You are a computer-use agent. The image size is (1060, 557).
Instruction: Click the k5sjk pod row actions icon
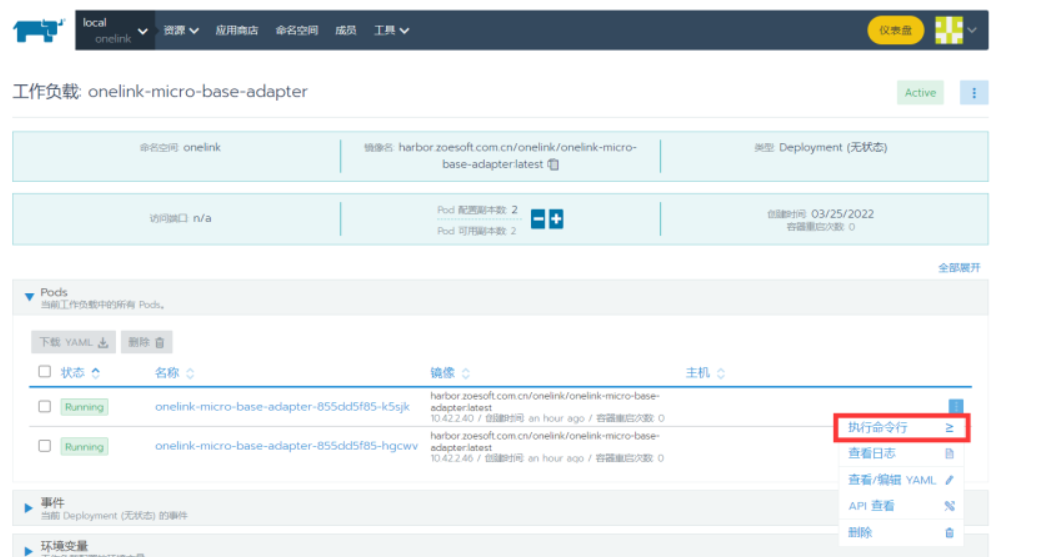(955, 406)
